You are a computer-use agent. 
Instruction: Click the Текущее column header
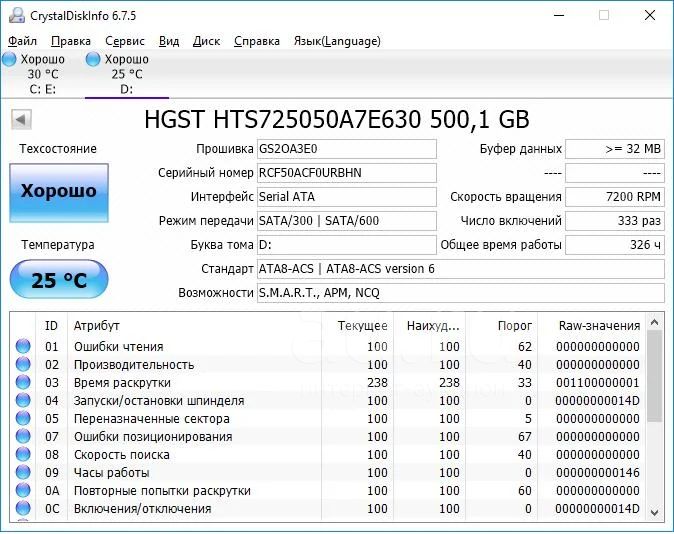(357, 326)
